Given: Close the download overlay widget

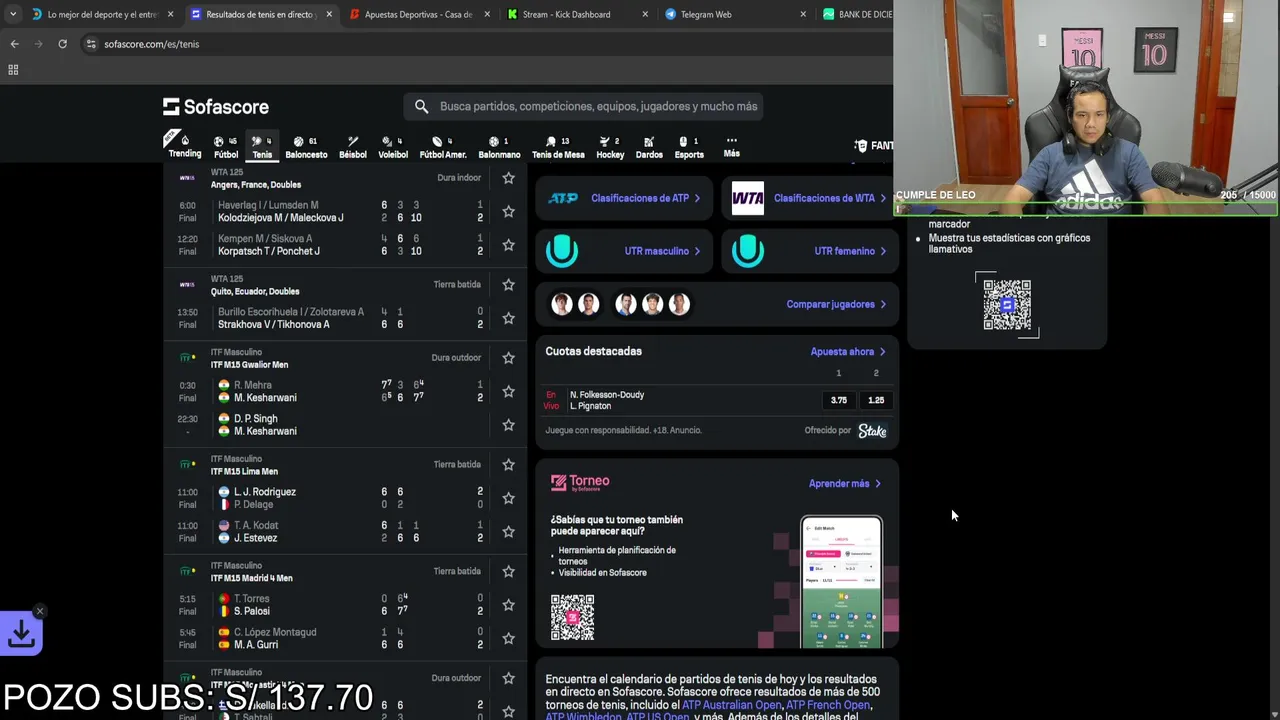Looking at the screenshot, I should (40, 611).
